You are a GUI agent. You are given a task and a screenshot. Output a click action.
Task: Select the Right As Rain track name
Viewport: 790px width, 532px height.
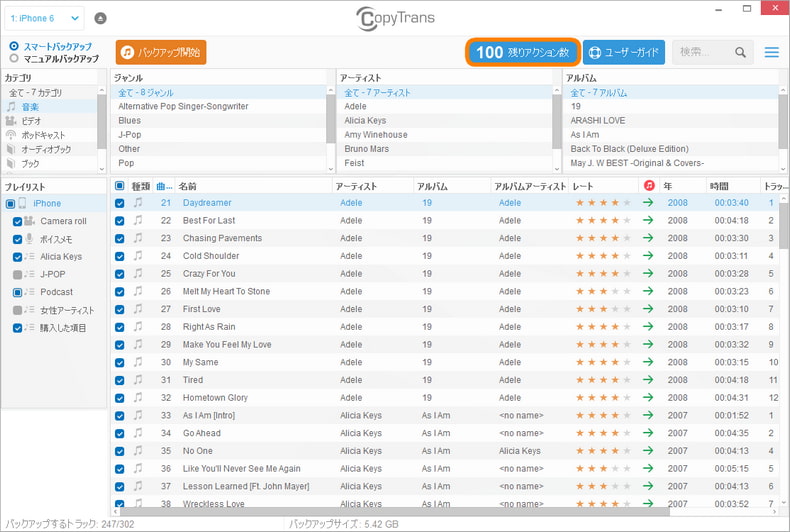tap(209, 326)
